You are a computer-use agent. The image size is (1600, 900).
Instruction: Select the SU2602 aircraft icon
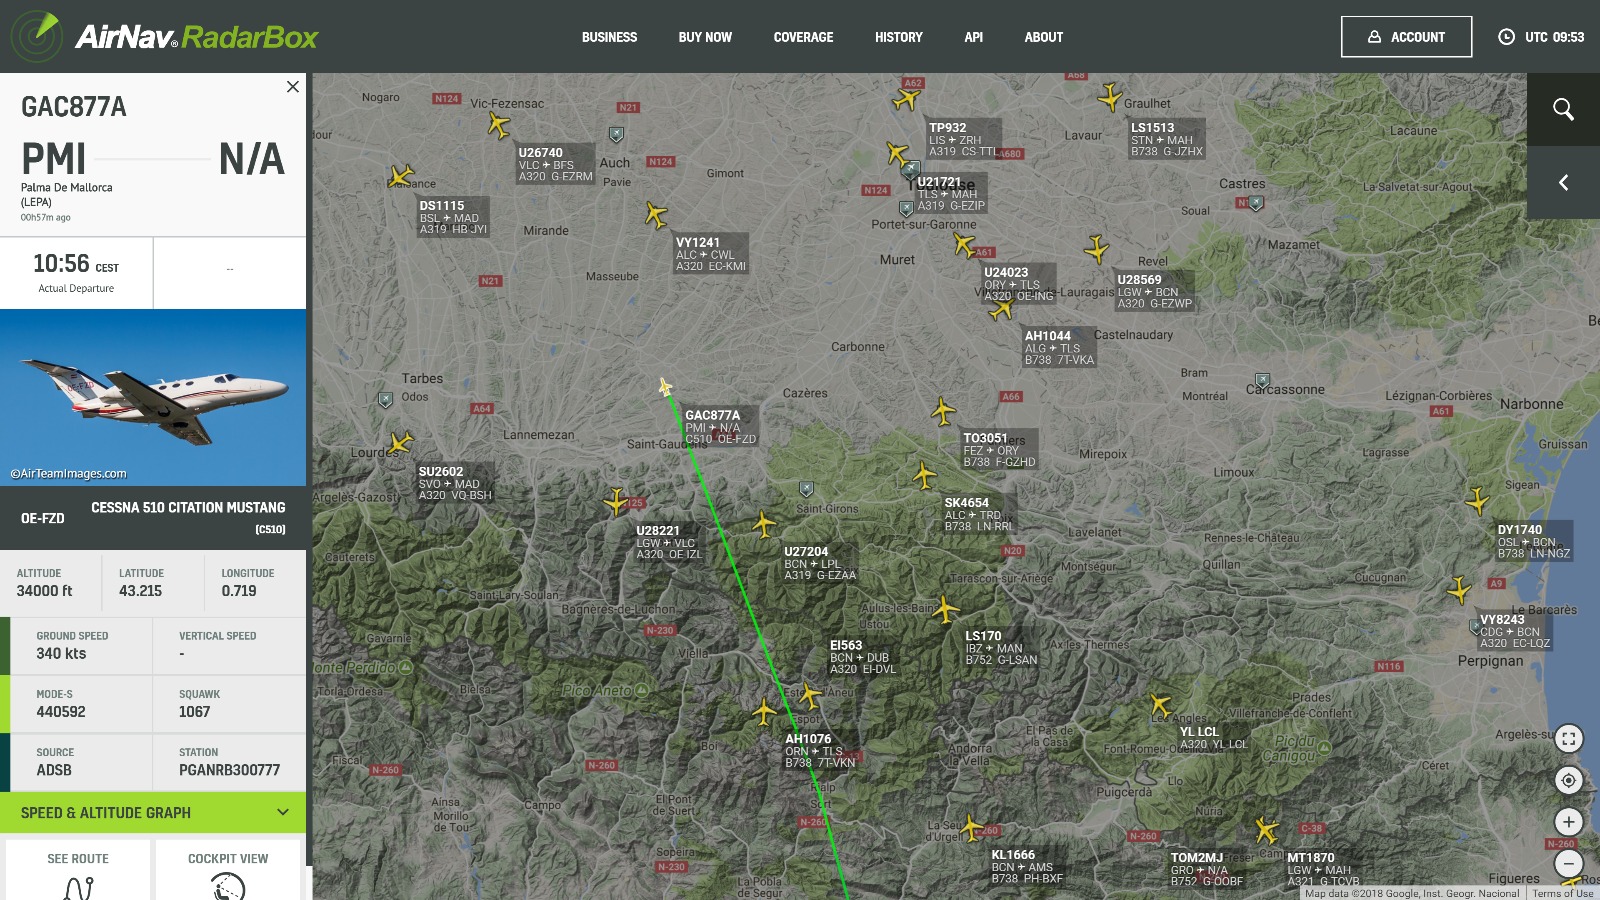(400, 442)
